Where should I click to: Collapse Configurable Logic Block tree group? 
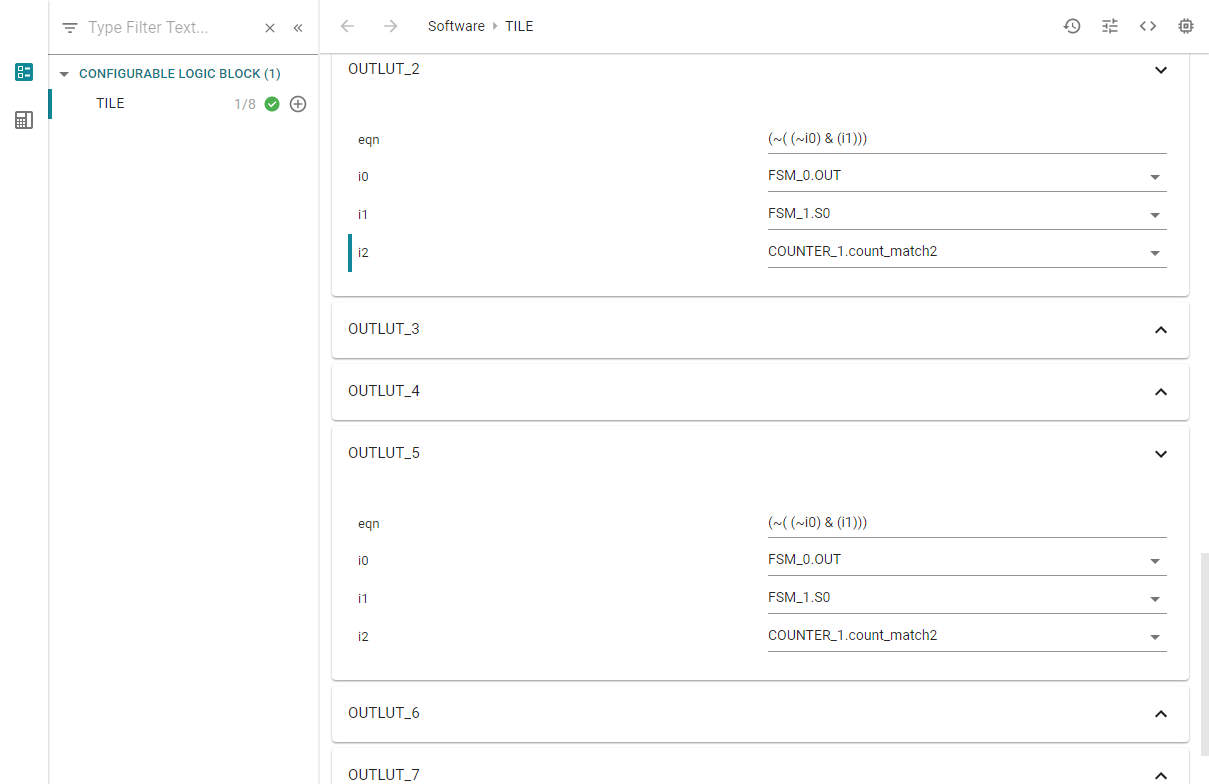[x=65, y=74]
